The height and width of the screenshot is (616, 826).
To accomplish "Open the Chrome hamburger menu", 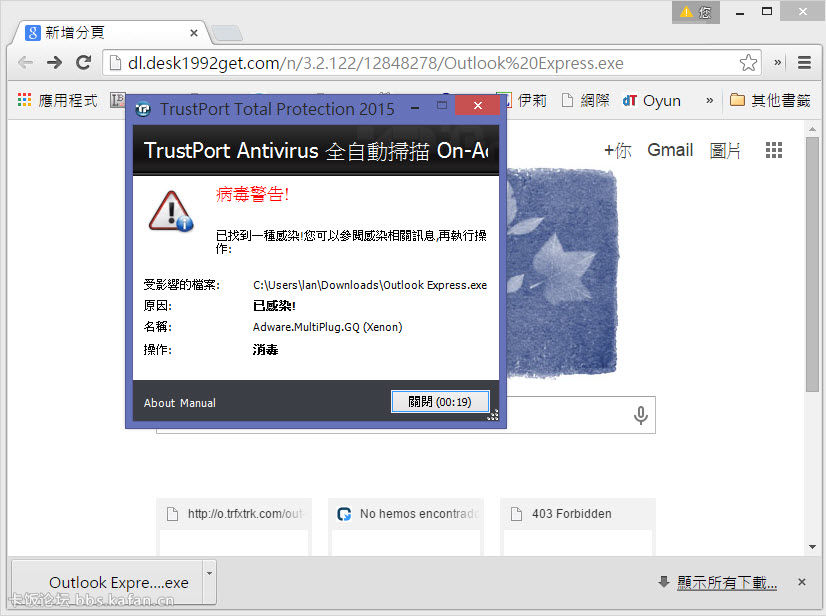I will click(x=804, y=63).
